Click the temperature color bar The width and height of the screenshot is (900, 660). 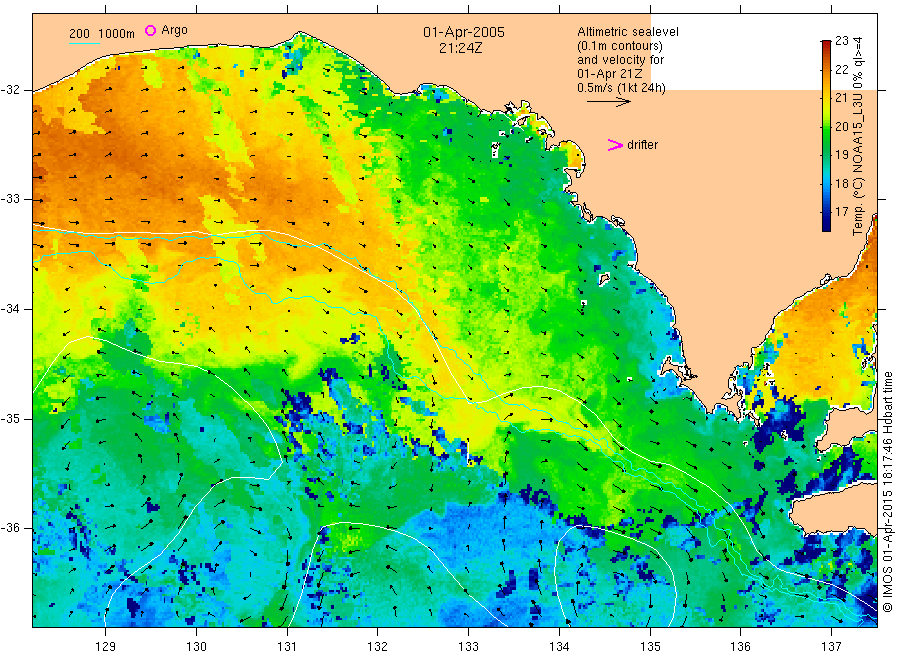pyautogui.click(x=826, y=135)
